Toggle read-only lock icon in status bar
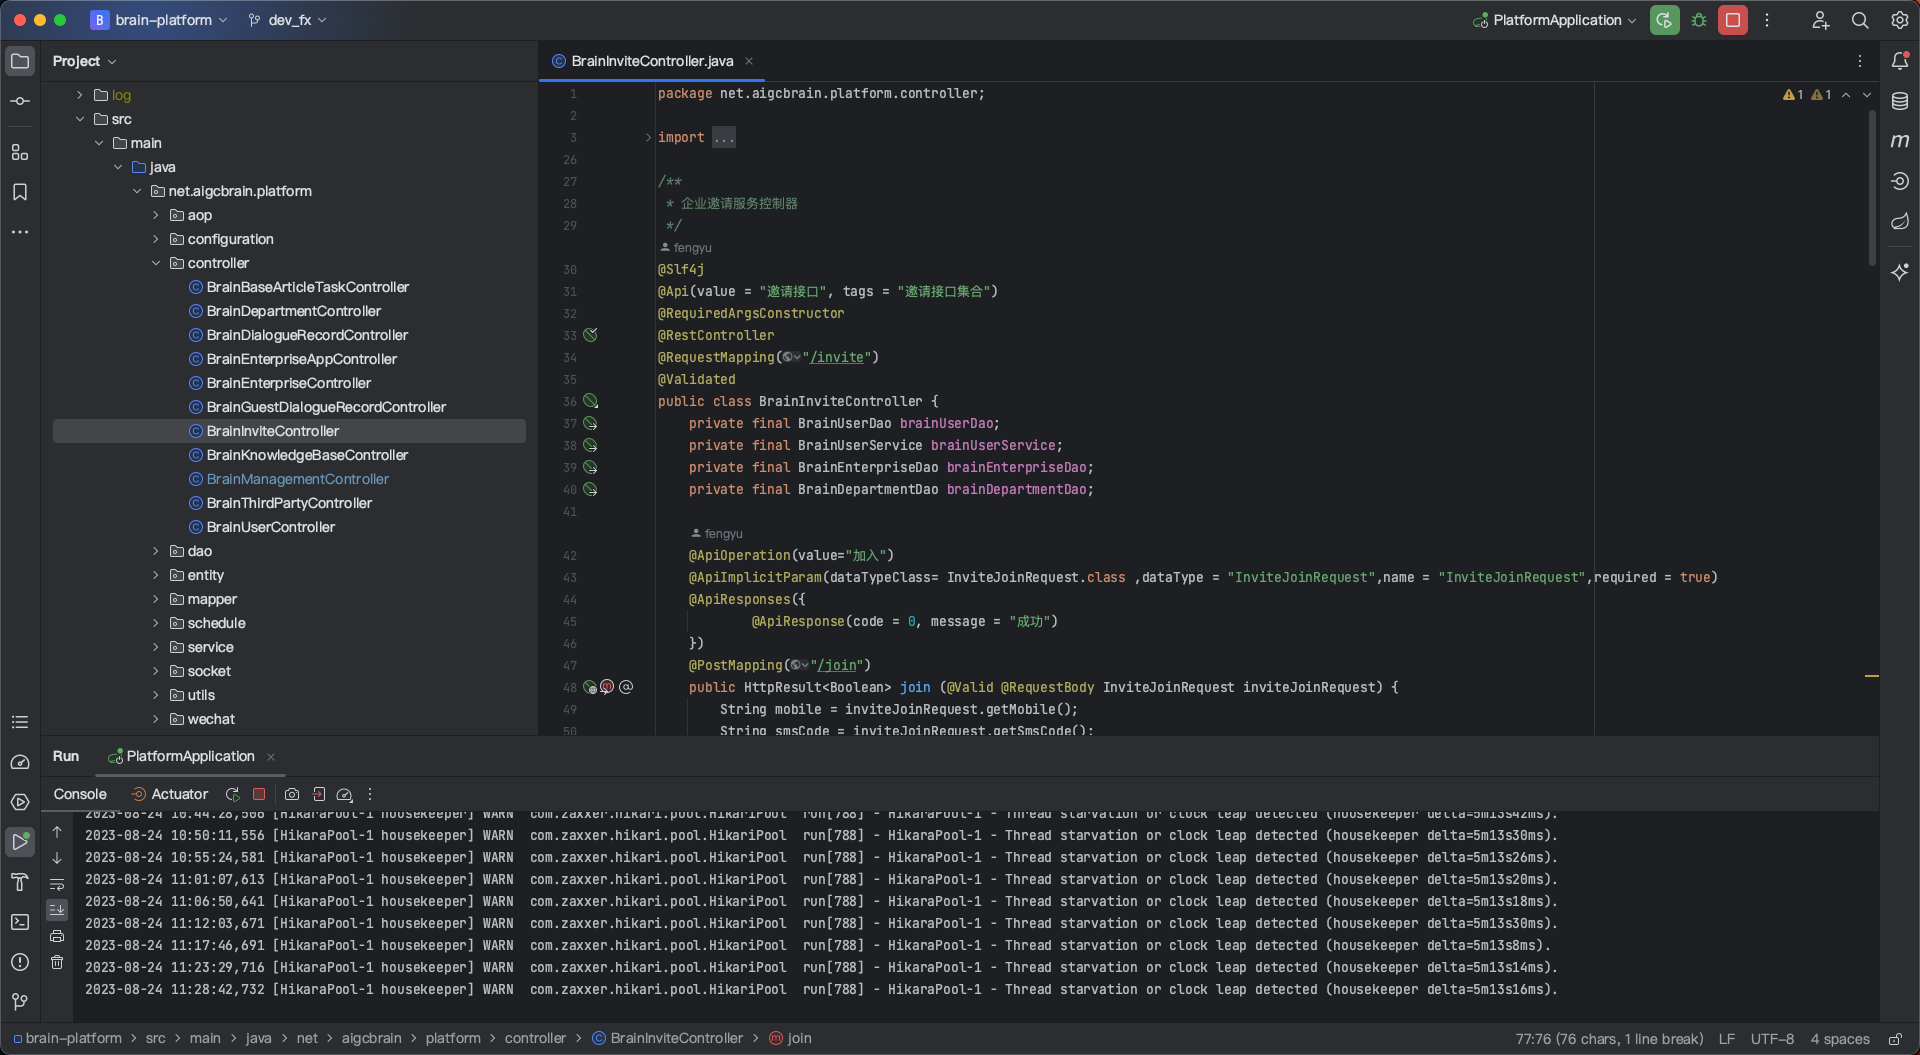 pos(1894,1039)
